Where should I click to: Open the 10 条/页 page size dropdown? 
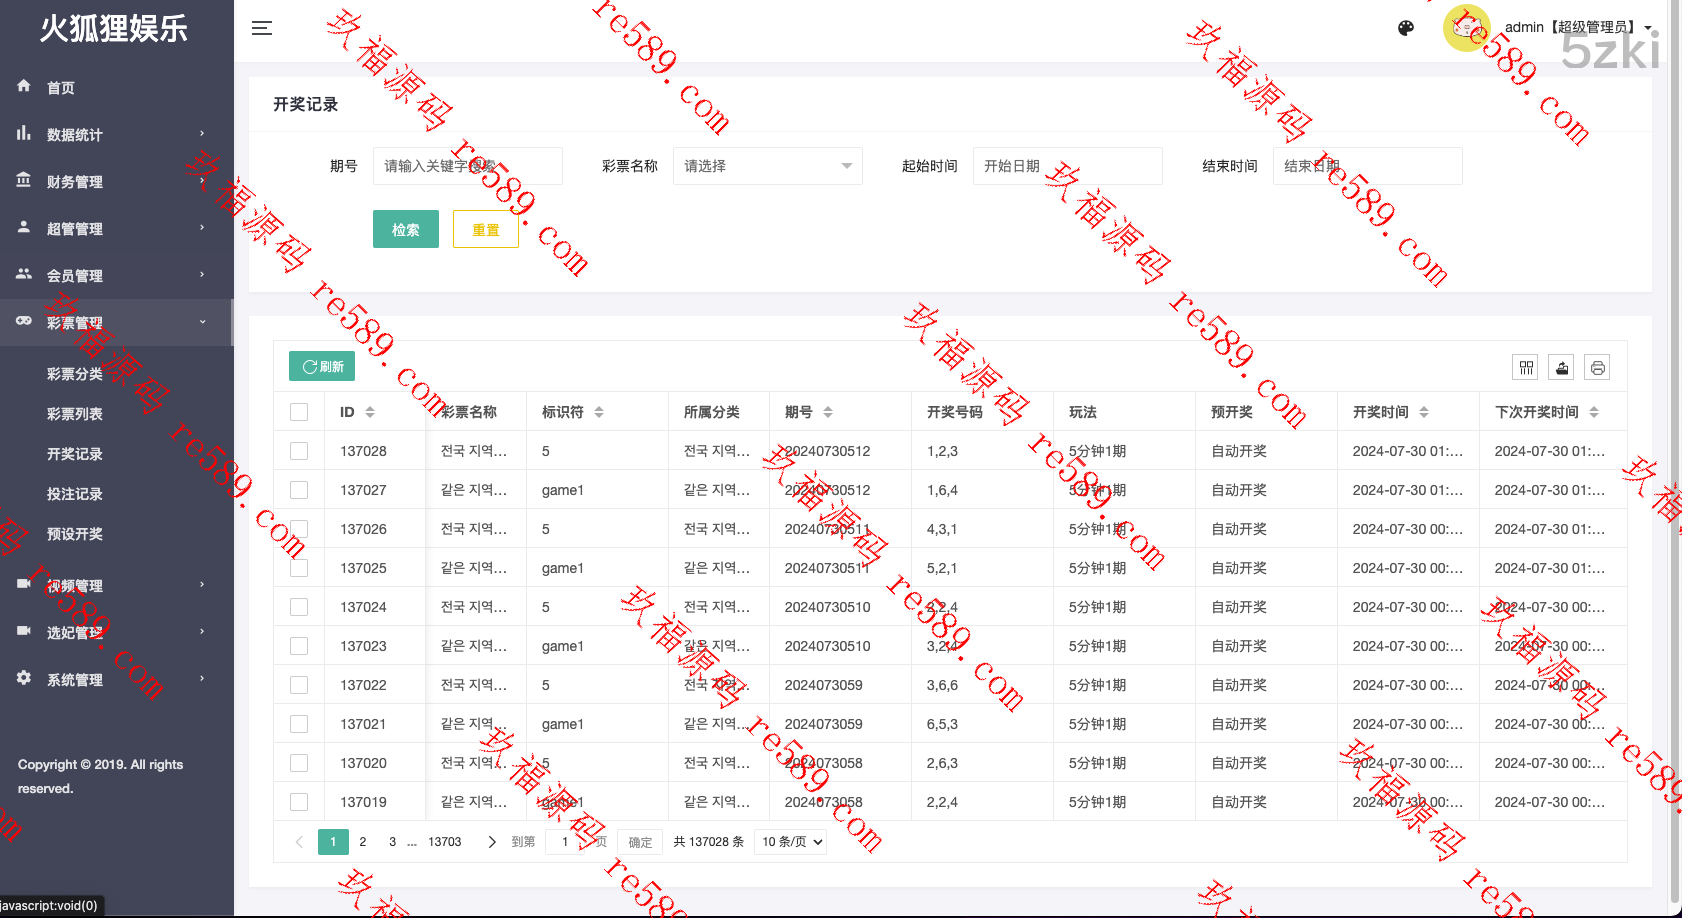tap(791, 842)
